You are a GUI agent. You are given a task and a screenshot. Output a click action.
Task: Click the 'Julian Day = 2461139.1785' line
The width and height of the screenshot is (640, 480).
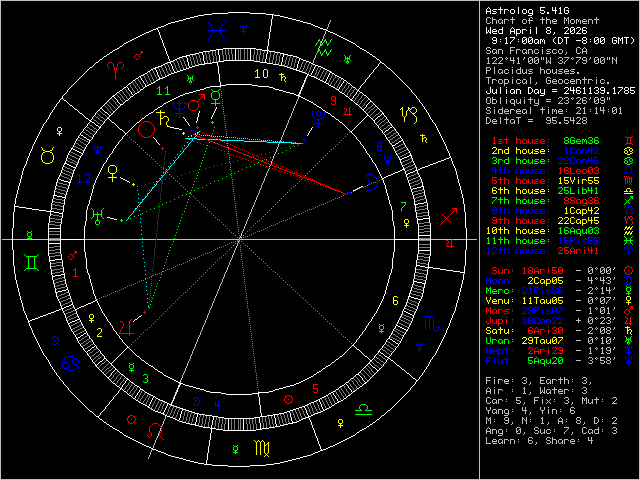coord(560,91)
